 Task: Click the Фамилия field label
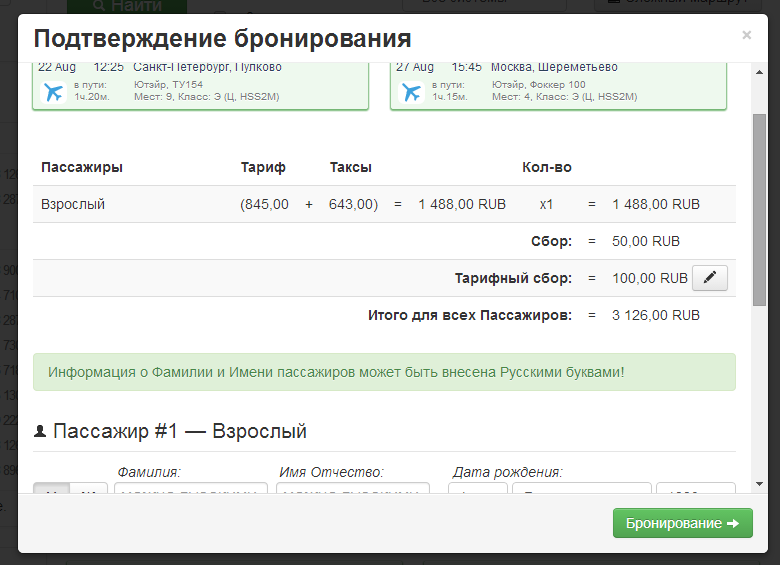pyautogui.click(x=149, y=472)
